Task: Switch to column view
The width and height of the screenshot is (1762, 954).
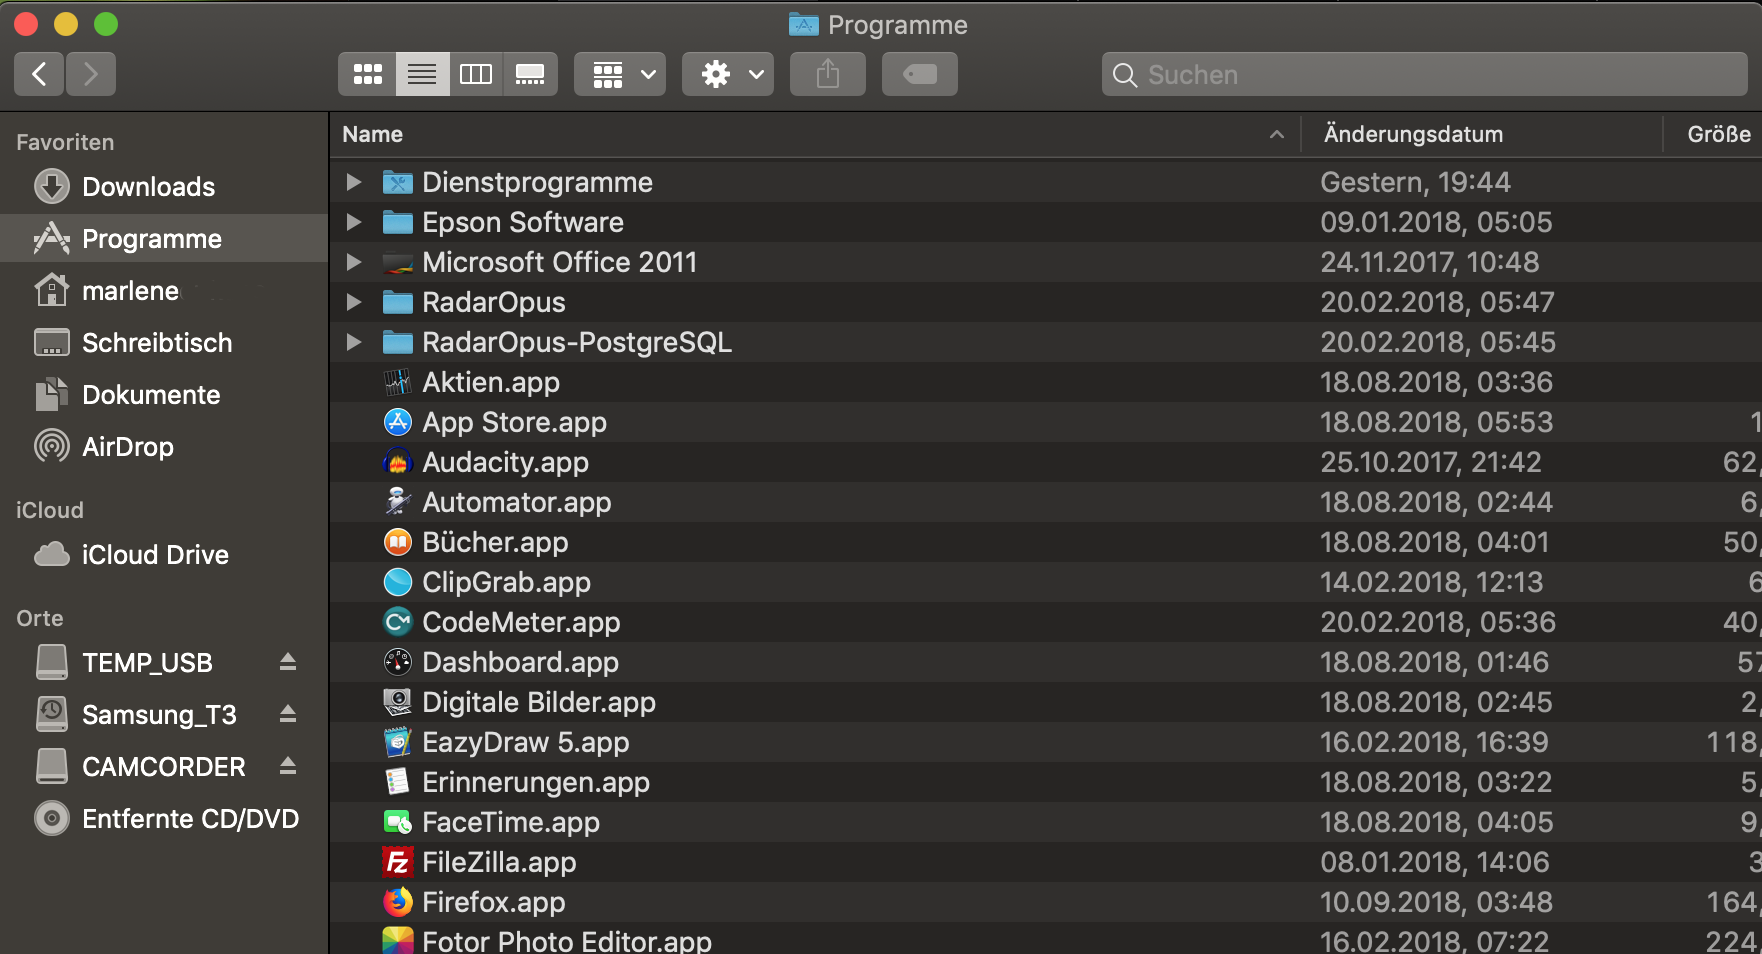Action: click(476, 74)
